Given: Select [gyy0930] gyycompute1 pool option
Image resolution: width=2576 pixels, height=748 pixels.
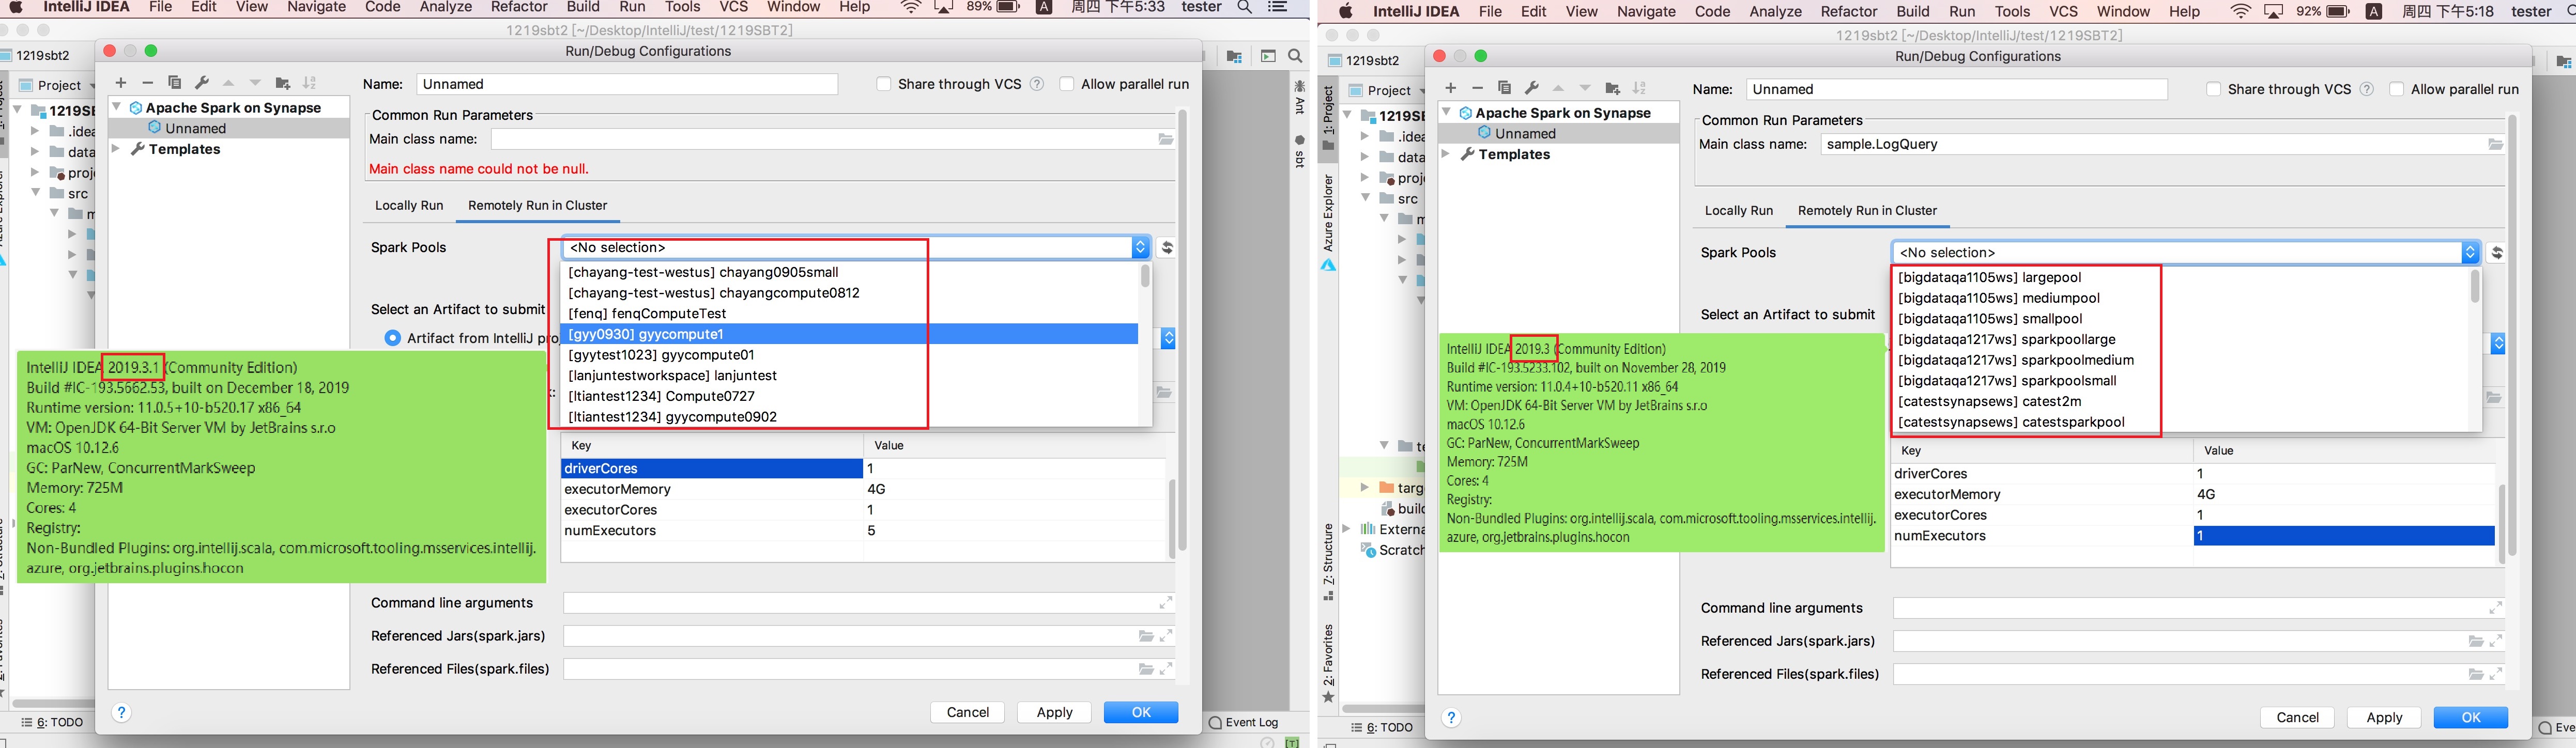Looking at the screenshot, I should point(850,334).
